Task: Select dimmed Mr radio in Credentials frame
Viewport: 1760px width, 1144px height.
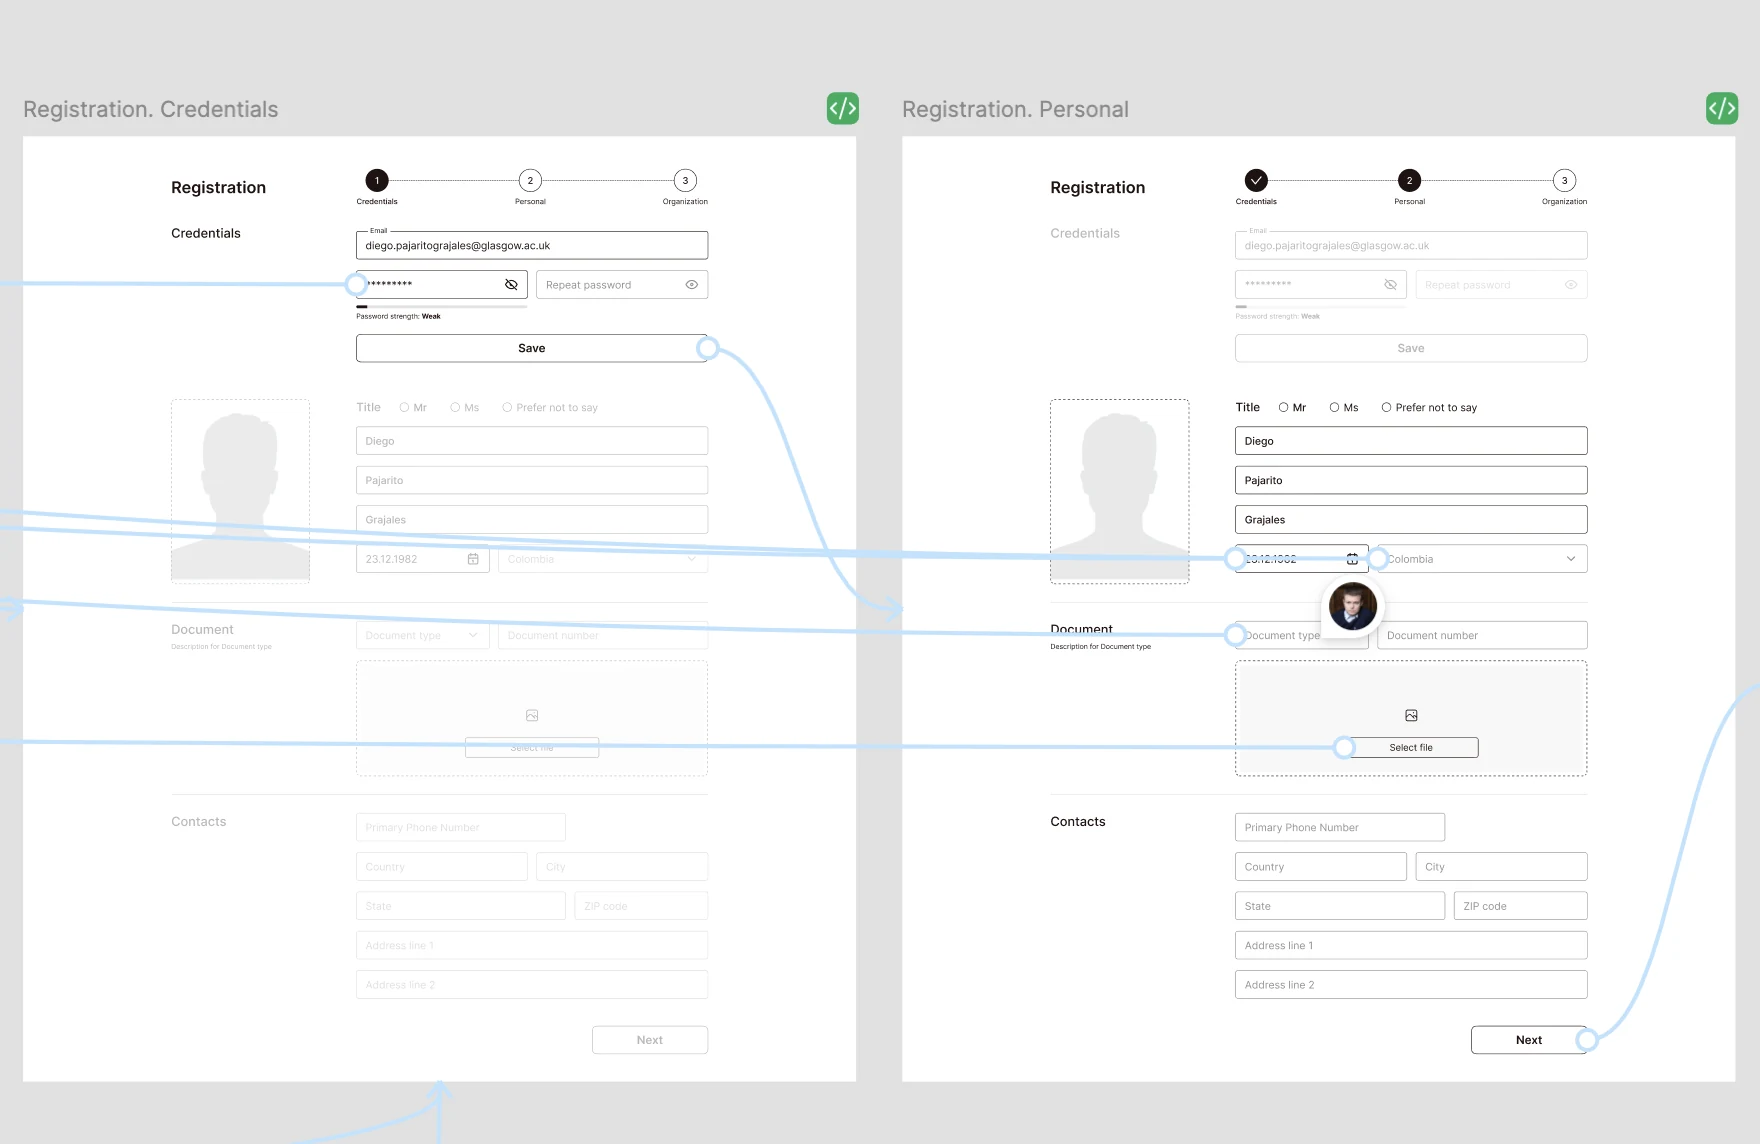Action: pyautogui.click(x=404, y=407)
